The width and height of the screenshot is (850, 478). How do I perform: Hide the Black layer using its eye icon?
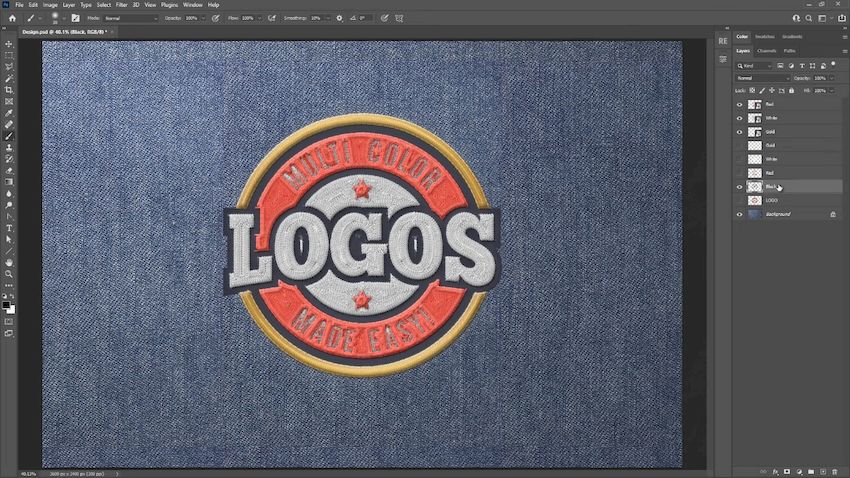[740, 187]
